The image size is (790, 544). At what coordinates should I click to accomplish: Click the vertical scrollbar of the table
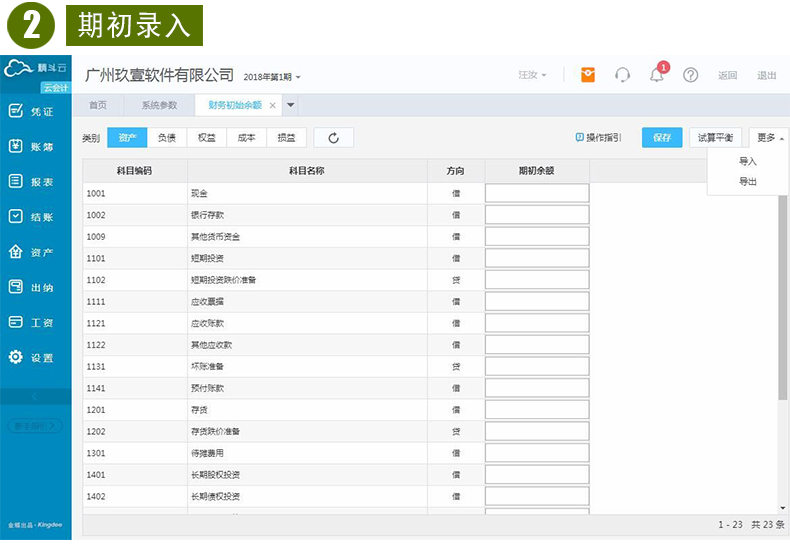782,297
